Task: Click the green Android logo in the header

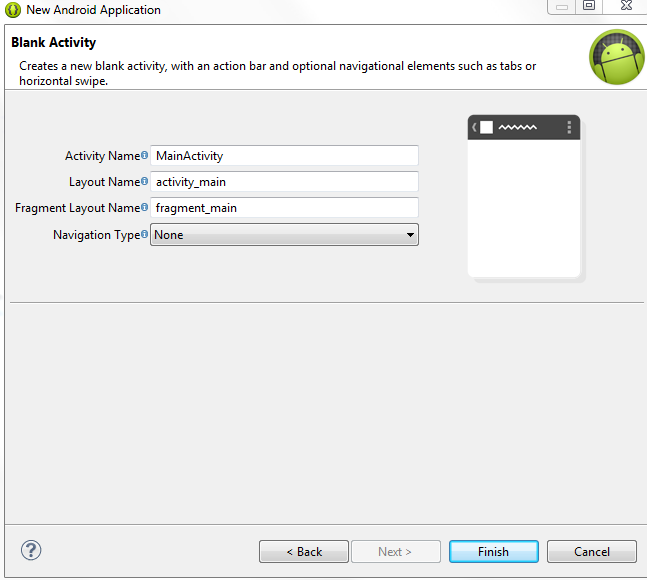Action: pos(616,57)
